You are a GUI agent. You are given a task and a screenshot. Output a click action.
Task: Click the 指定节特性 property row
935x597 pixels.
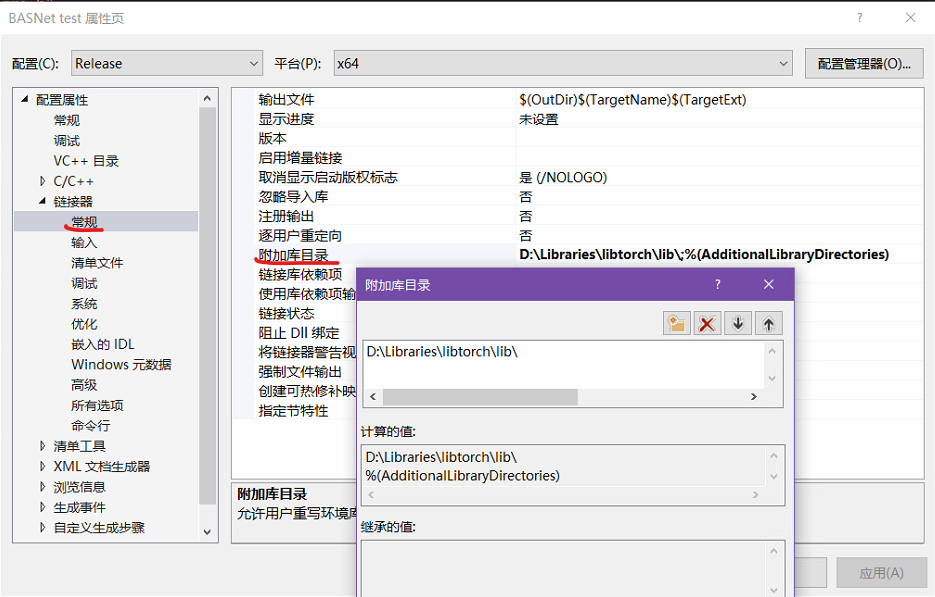(x=293, y=411)
